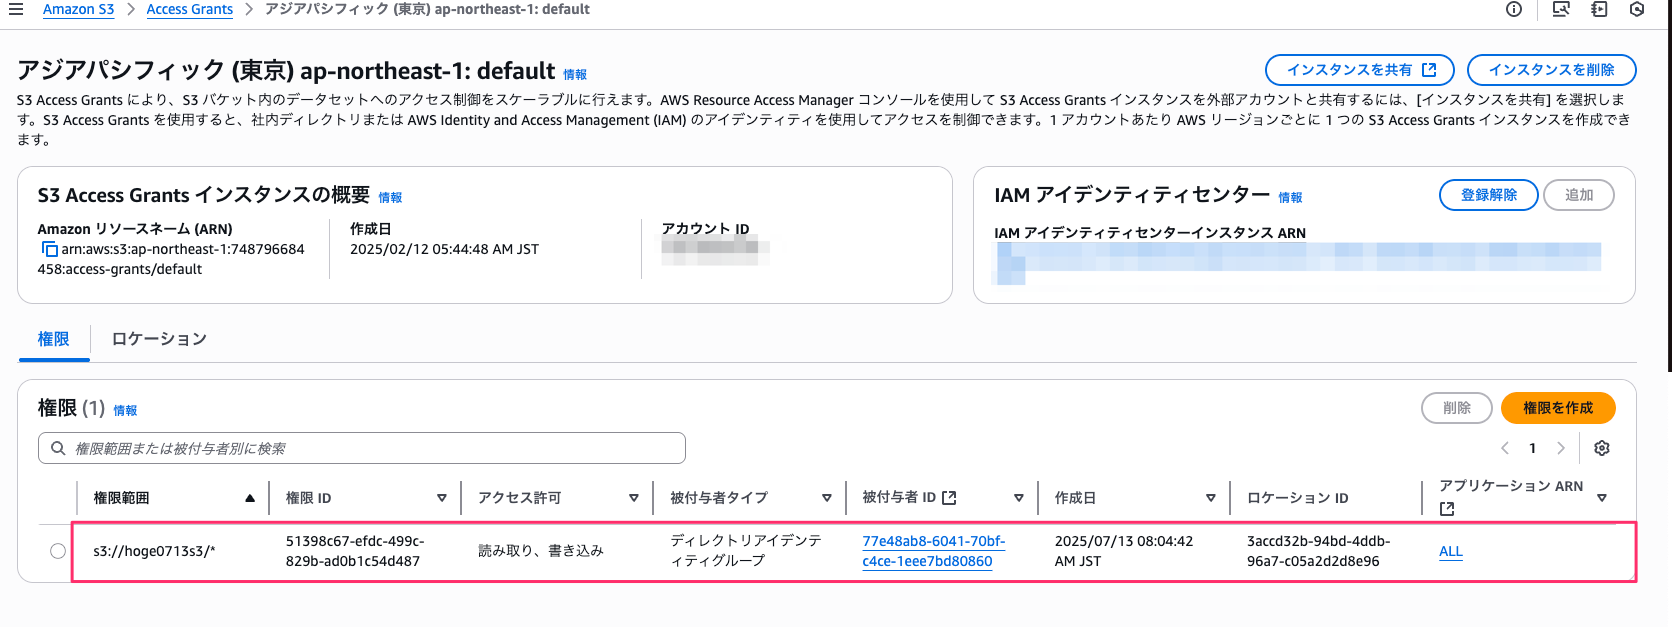Click 登録解除 in IAM アイデンティティセンター panel

[x=1489, y=195]
